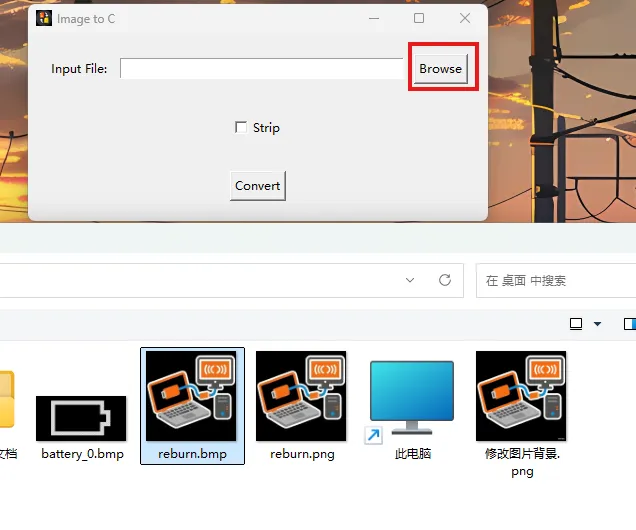Open the view options dropdown arrow
This screenshot has height=530, width=636.
pyautogui.click(x=597, y=324)
